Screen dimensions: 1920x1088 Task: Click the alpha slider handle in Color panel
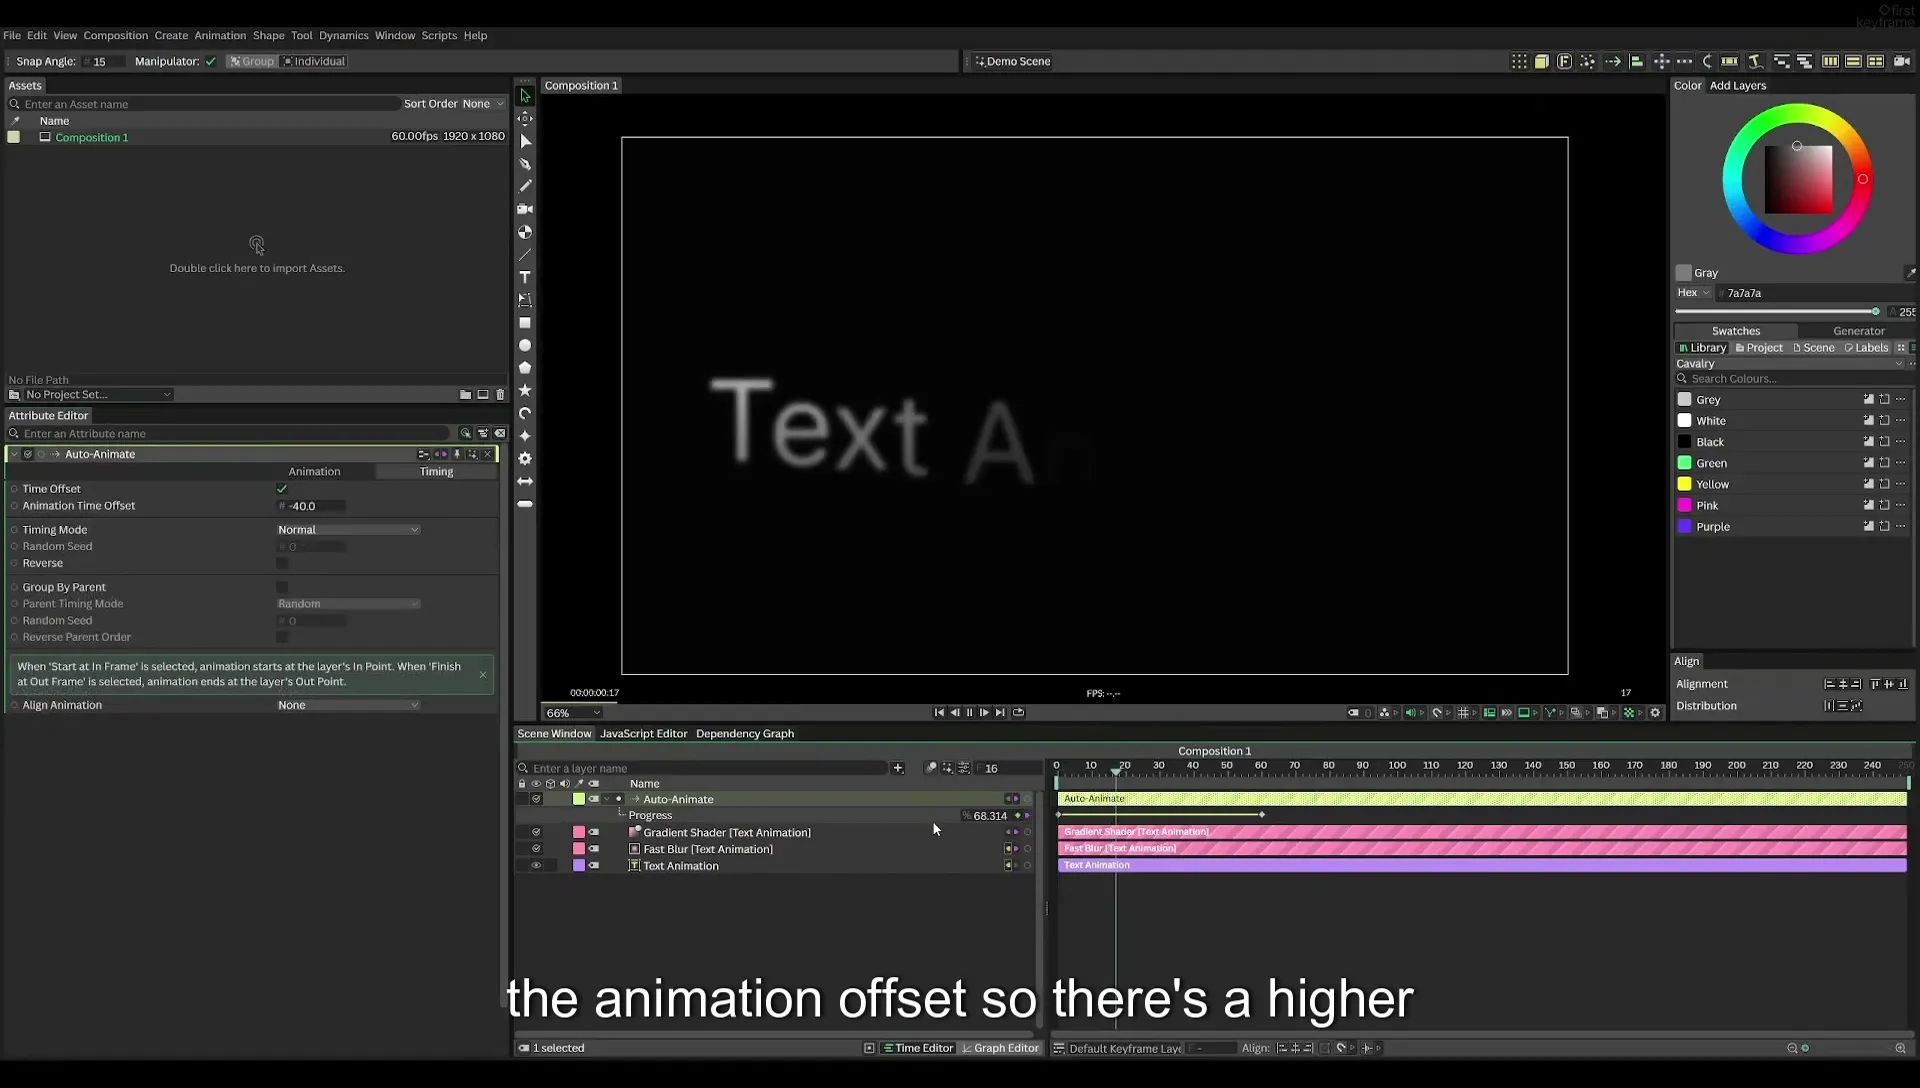click(1875, 312)
